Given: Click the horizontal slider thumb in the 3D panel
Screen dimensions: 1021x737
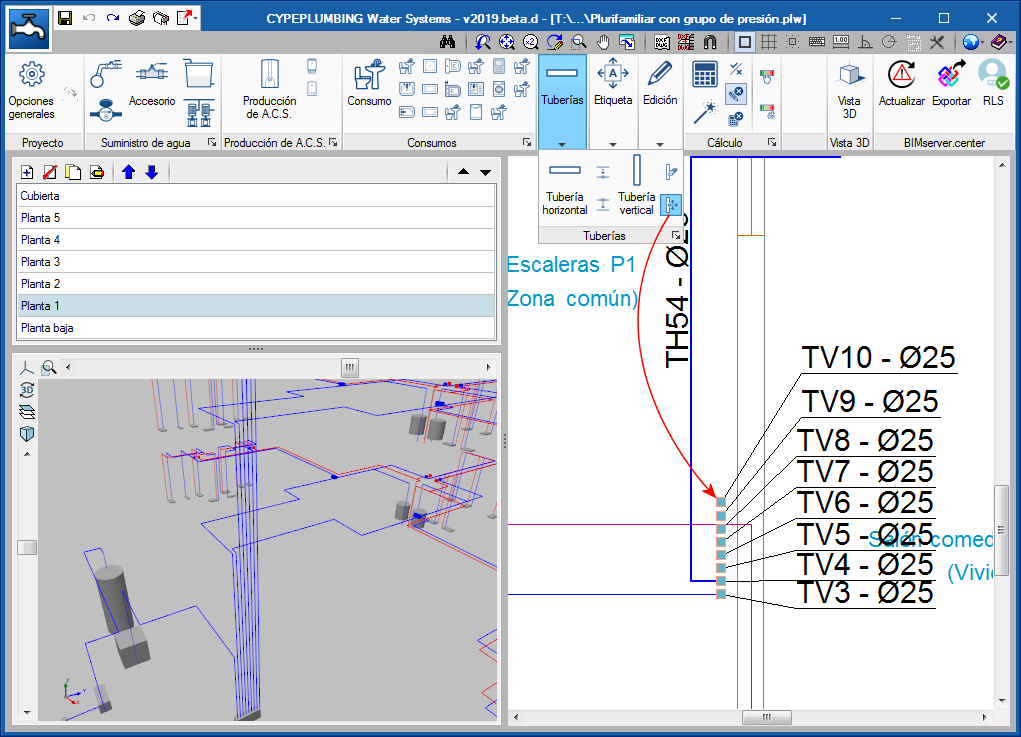Looking at the screenshot, I should click(x=350, y=367).
